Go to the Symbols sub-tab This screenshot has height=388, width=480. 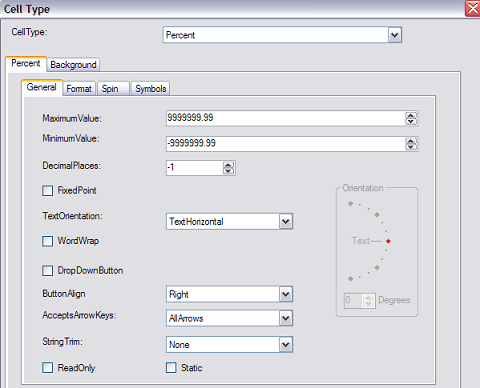point(151,89)
